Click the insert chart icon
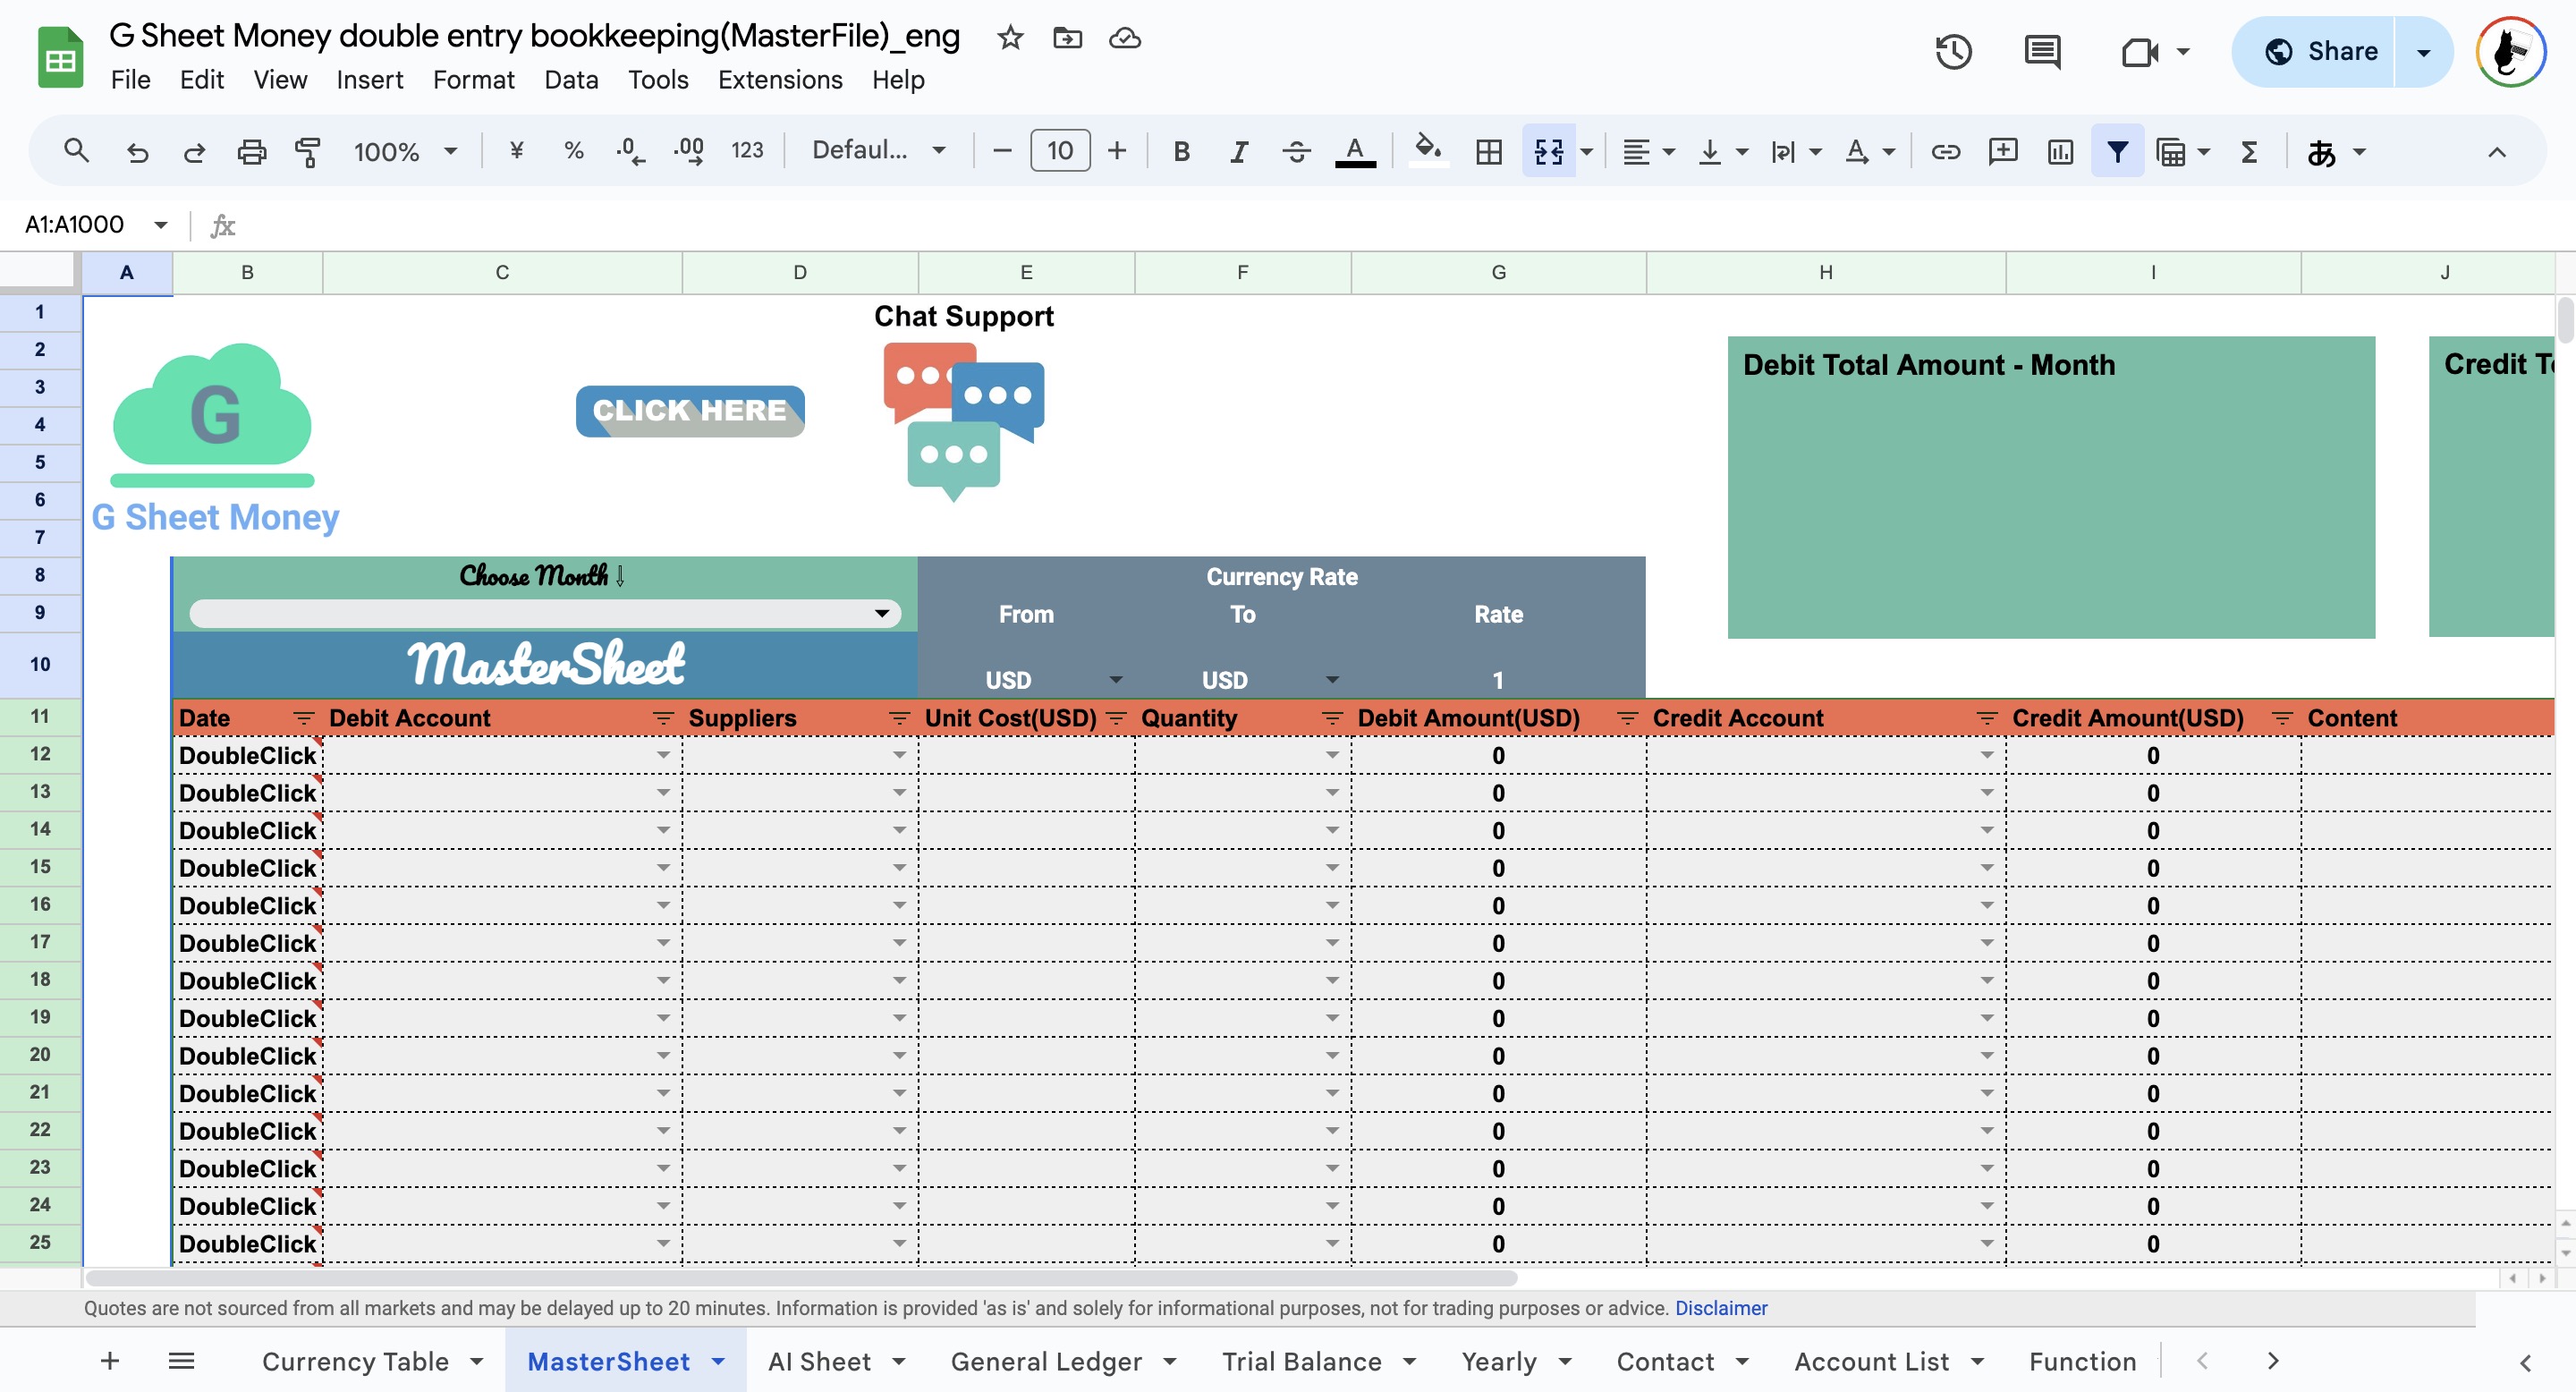The height and width of the screenshot is (1392, 2576). click(x=2060, y=151)
